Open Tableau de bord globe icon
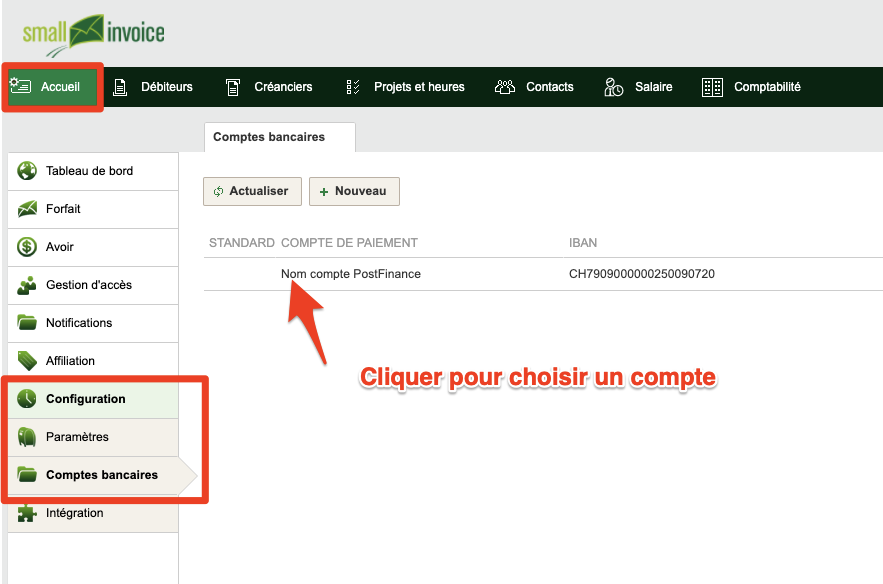The image size is (883, 584). tap(26, 171)
